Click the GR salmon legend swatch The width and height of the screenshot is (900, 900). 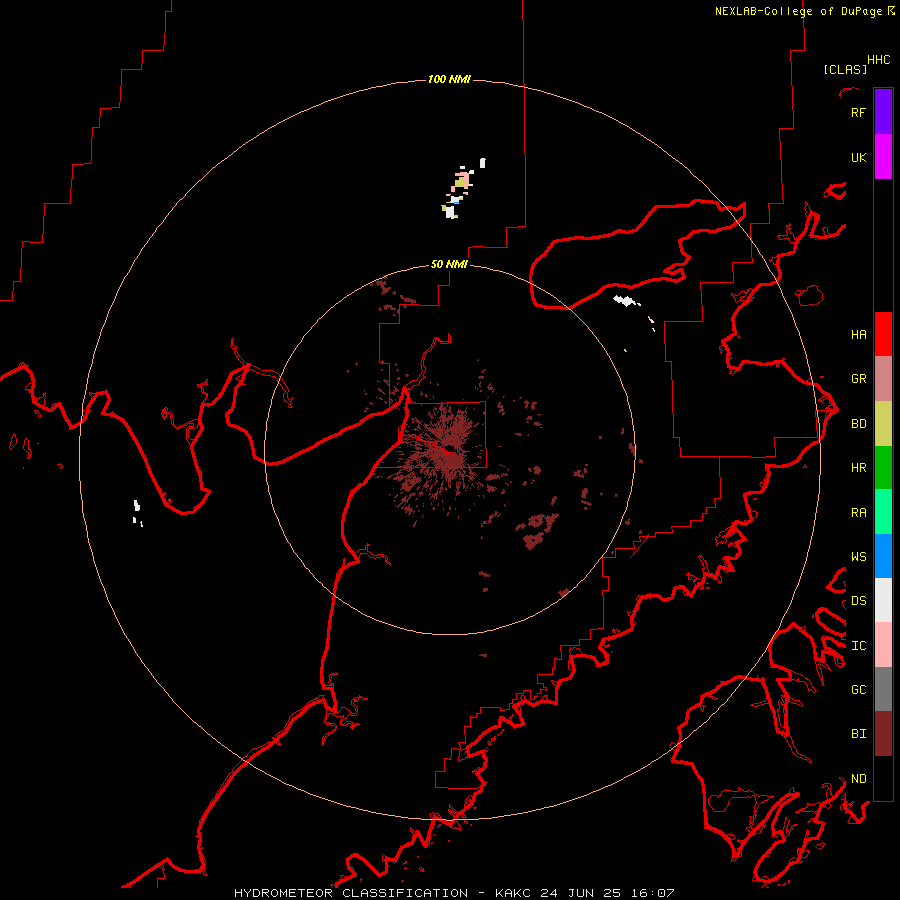[x=883, y=379]
